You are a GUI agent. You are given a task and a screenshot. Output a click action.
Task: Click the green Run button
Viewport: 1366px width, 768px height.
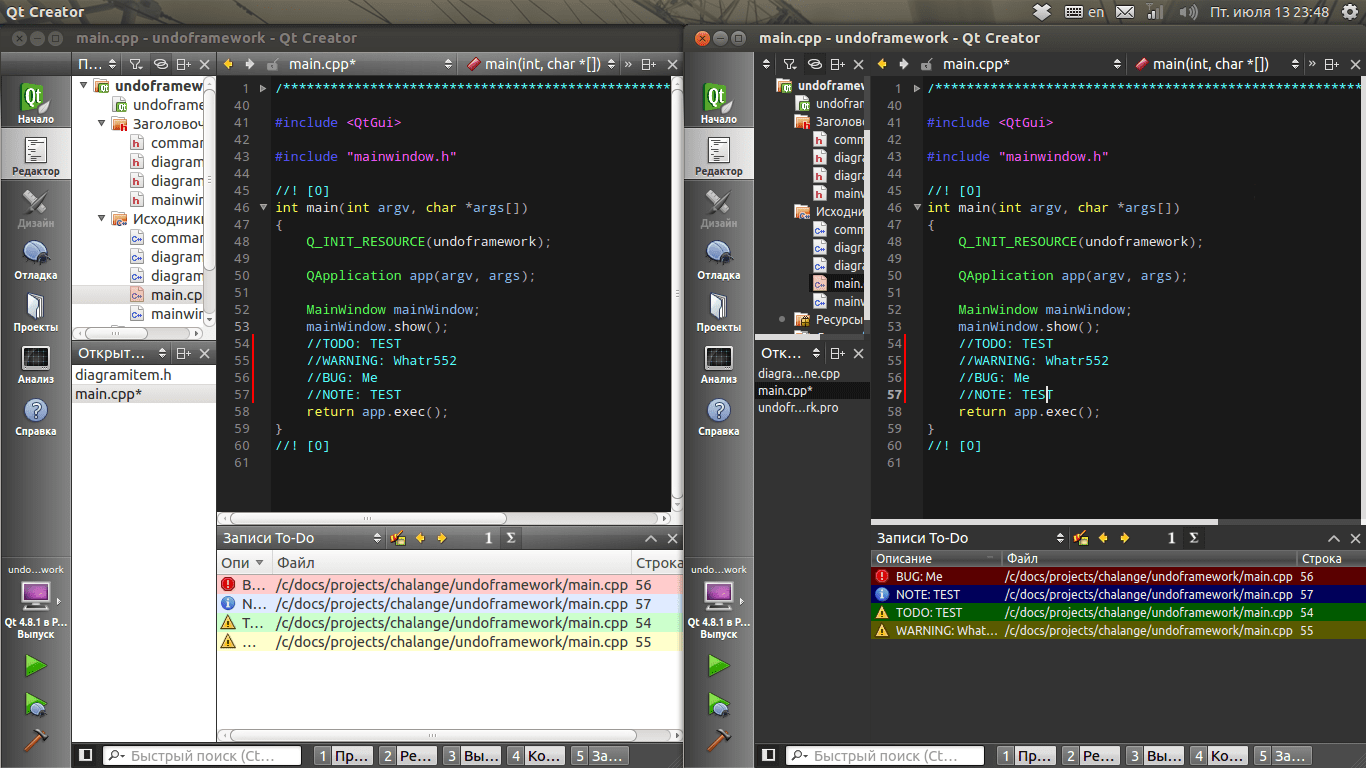(x=36, y=665)
